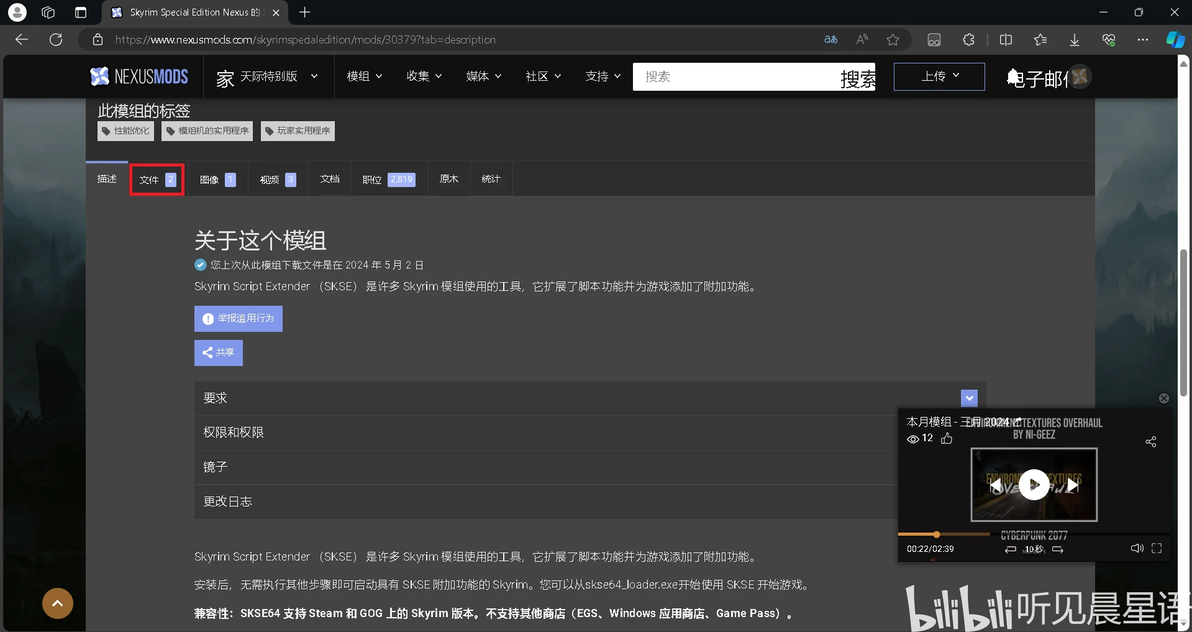Click the Nexus Mods logo
The width and height of the screenshot is (1192, 632).
pyautogui.click(x=138, y=76)
